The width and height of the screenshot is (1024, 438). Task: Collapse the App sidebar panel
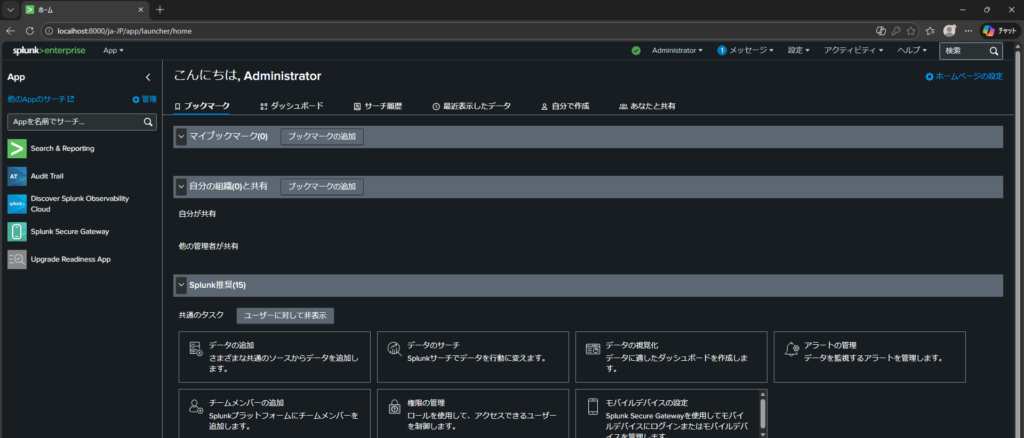(148, 77)
